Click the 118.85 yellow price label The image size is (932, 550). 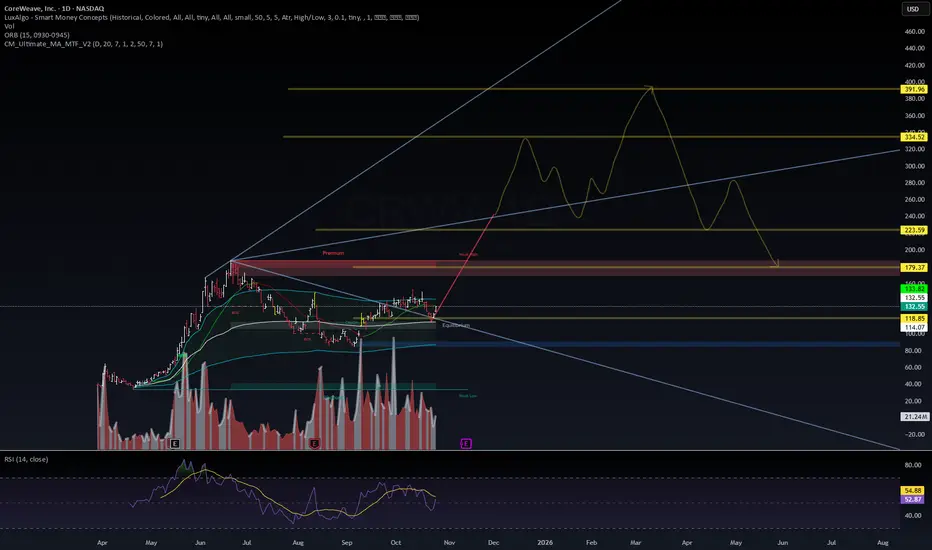tap(914, 319)
